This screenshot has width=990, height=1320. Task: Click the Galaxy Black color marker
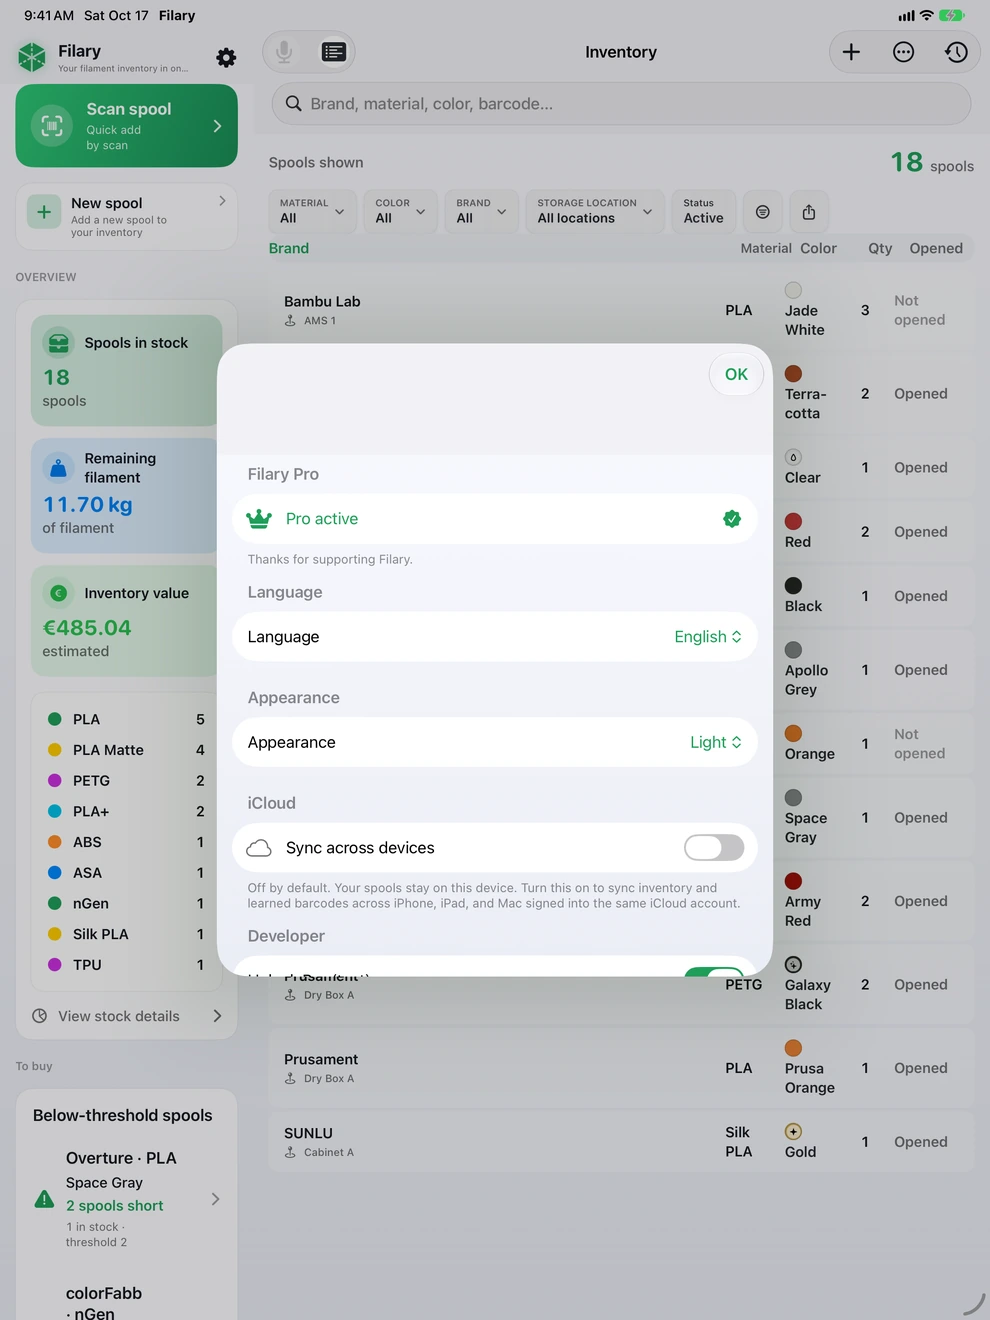tap(793, 965)
